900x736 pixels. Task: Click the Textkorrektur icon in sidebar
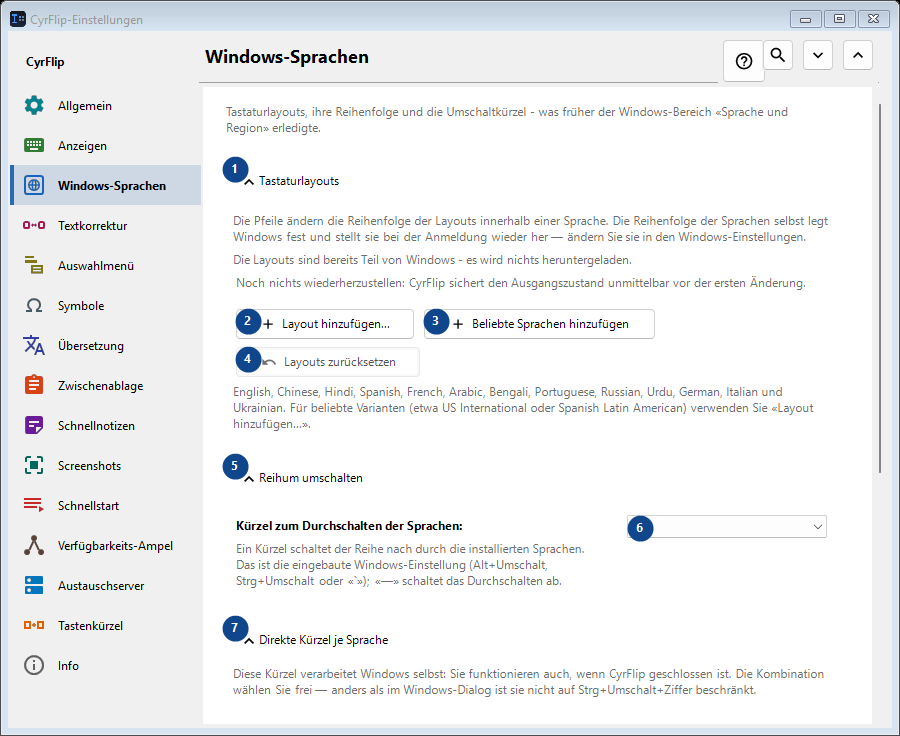coord(34,225)
